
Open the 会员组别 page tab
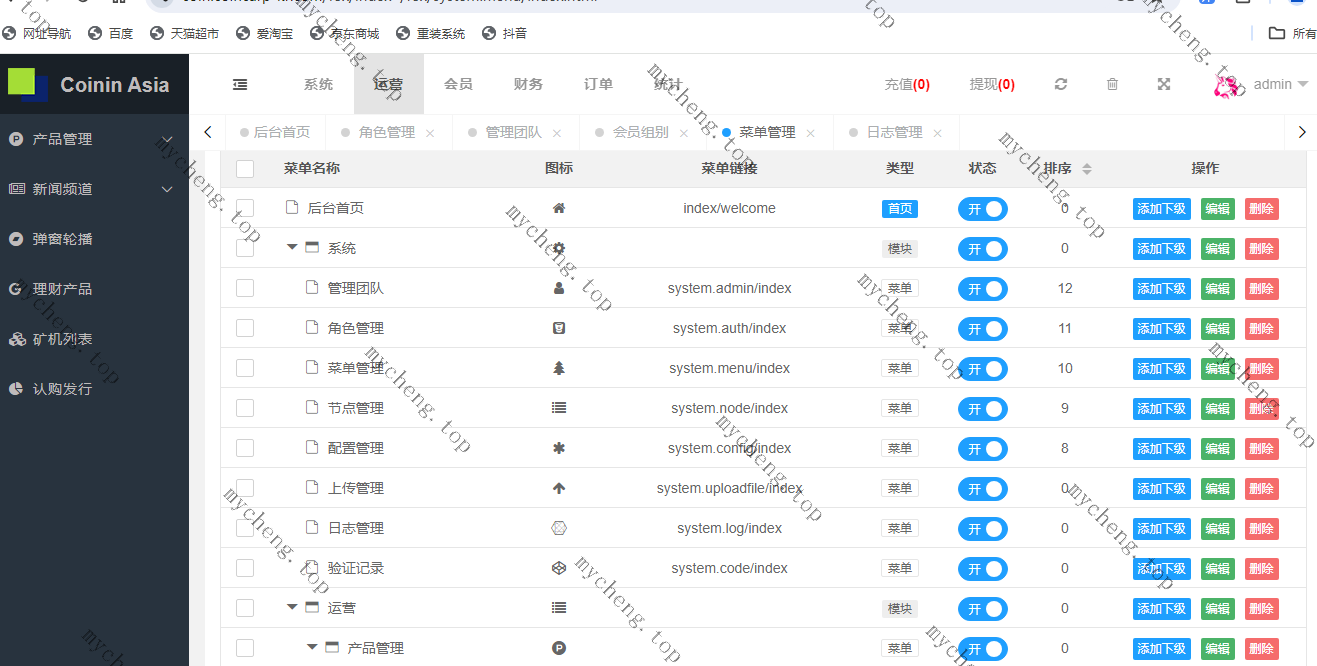(x=640, y=132)
